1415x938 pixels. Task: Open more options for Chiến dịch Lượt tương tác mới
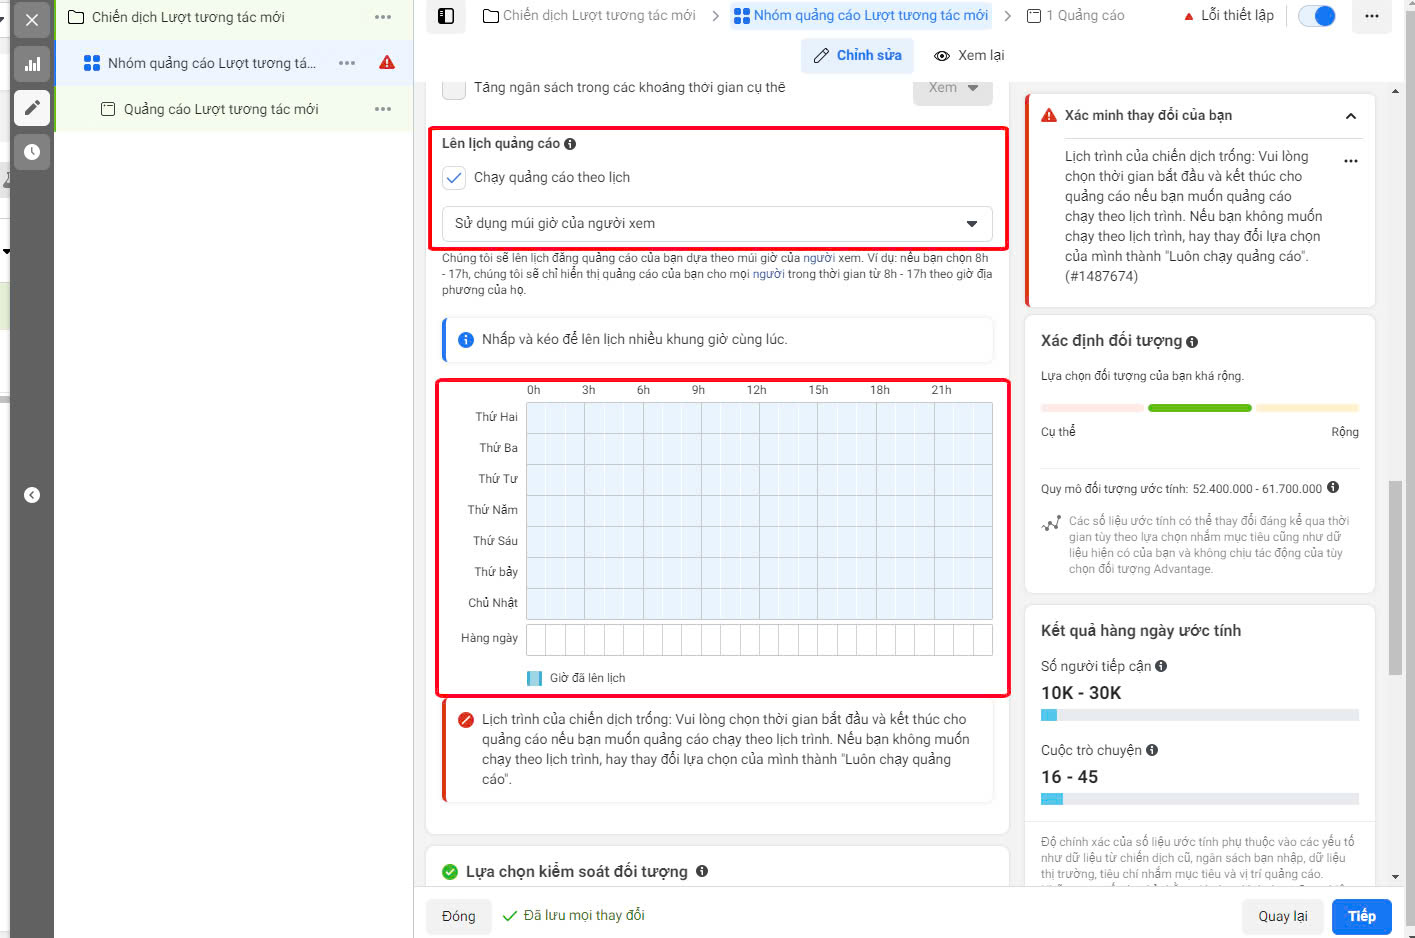383,17
